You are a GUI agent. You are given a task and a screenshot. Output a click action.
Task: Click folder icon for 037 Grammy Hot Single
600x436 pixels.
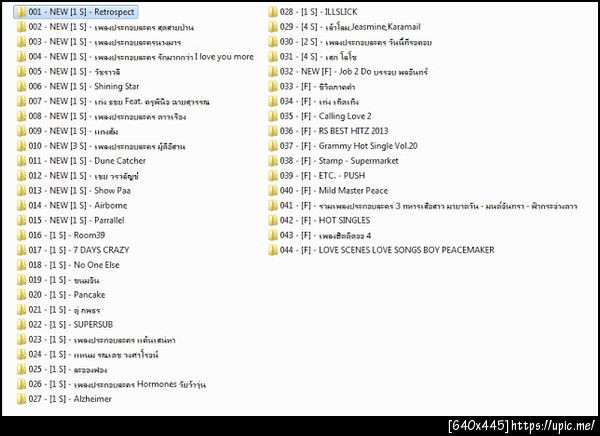tap(273, 146)
